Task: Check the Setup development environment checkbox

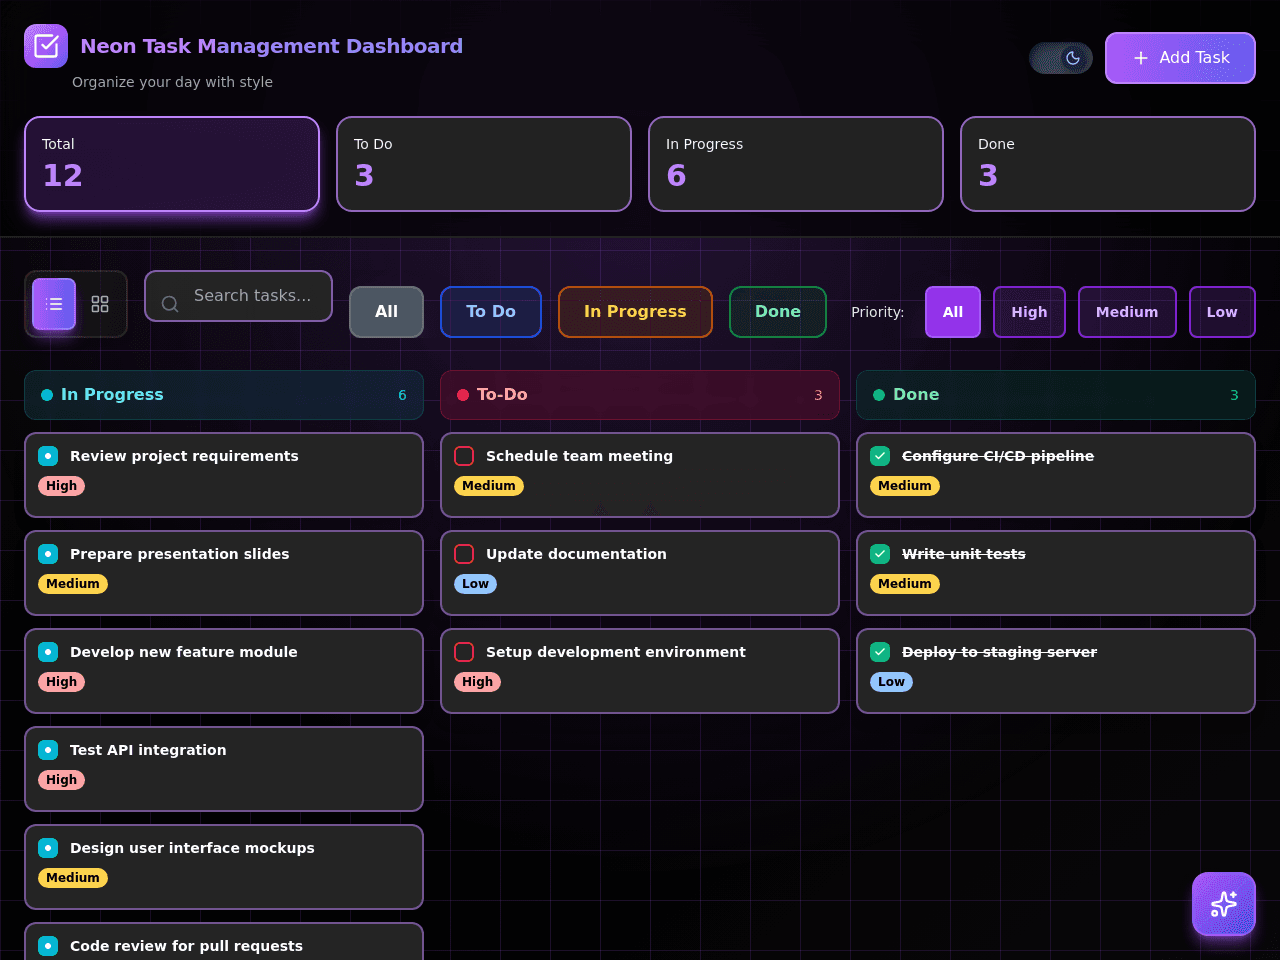Action: (x=464, y=652)
